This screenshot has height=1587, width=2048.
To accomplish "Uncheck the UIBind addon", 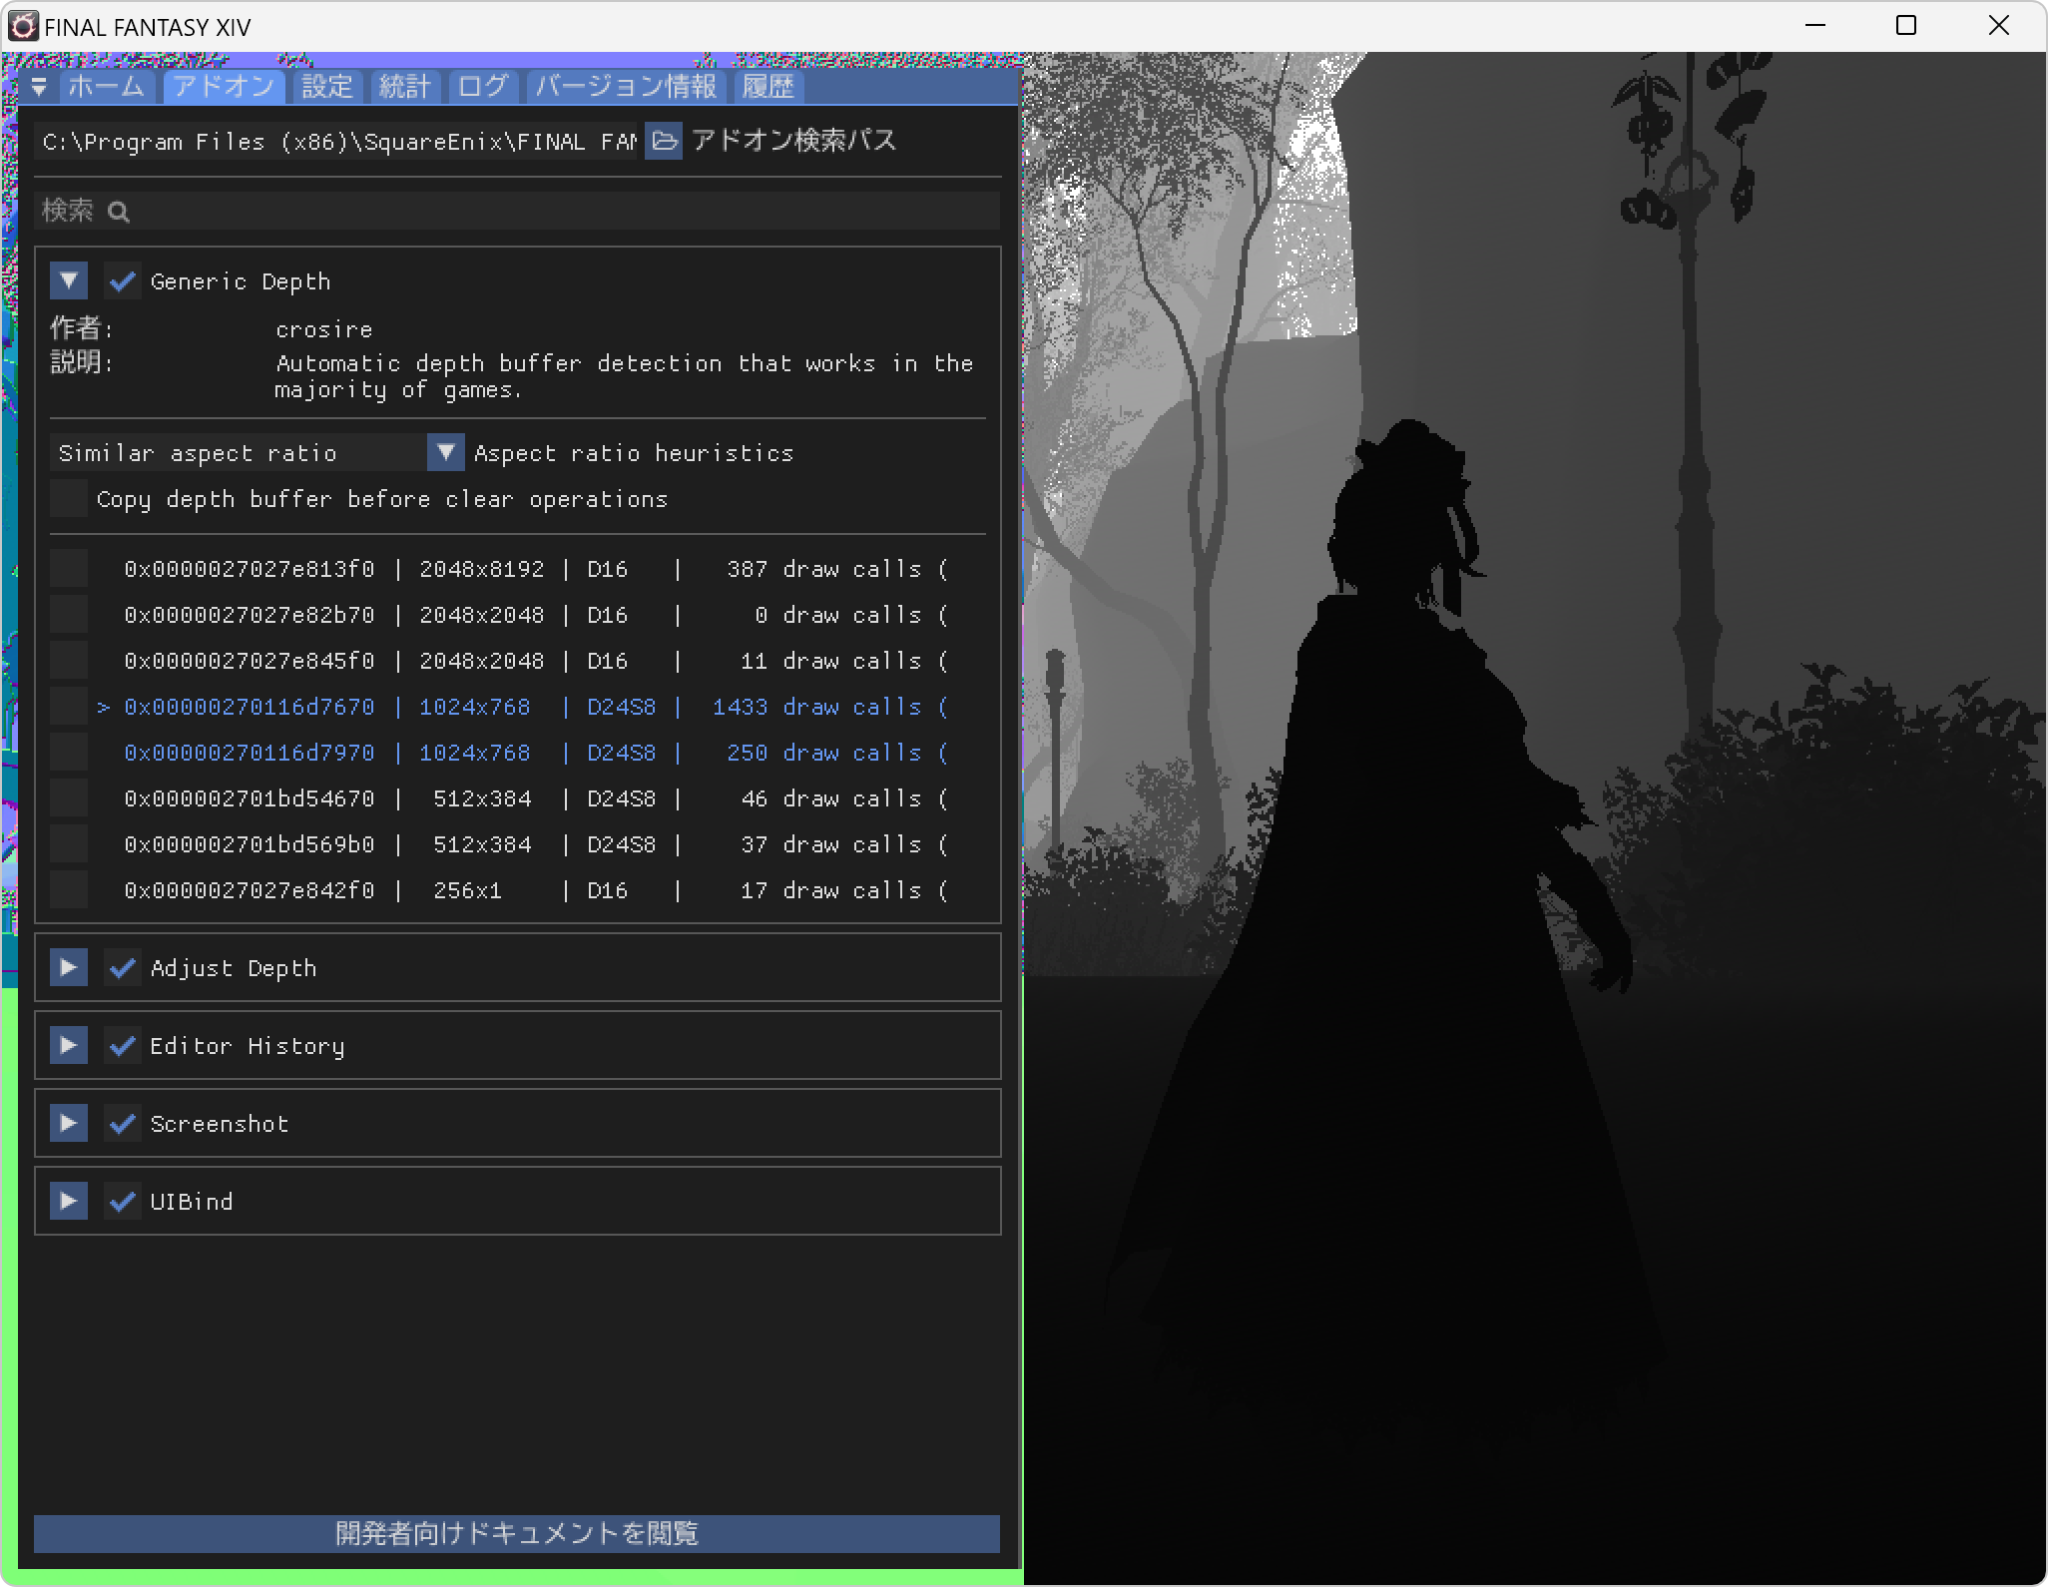I will [x=122, y=1201].
